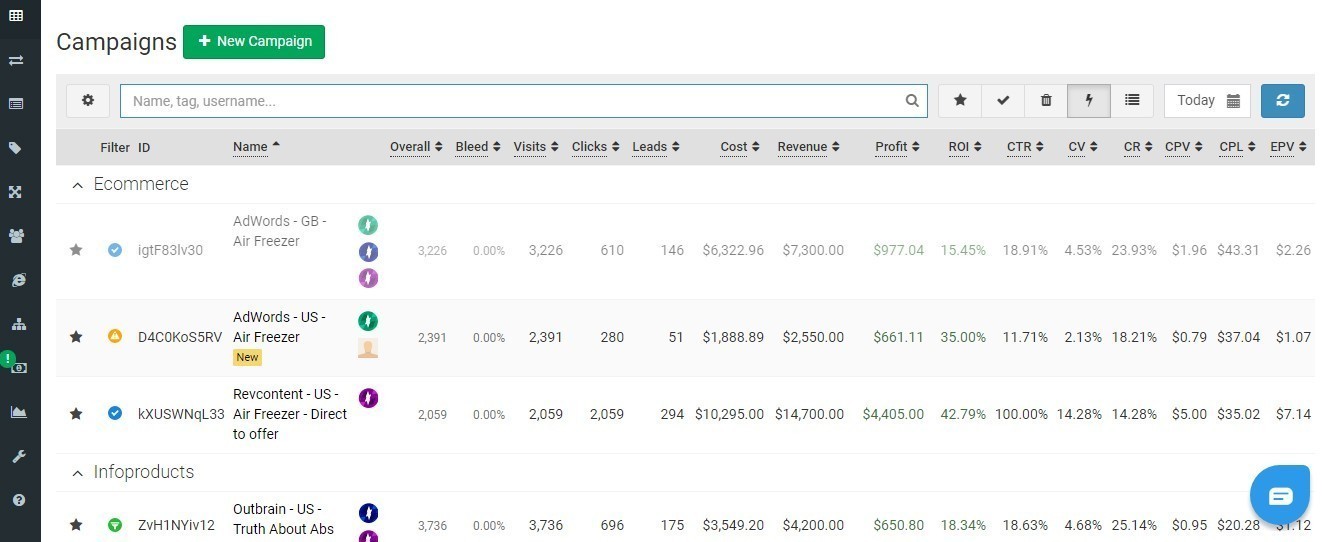
Task: Click the avatar icon in AdWords US row
Action: coord(368,348)
